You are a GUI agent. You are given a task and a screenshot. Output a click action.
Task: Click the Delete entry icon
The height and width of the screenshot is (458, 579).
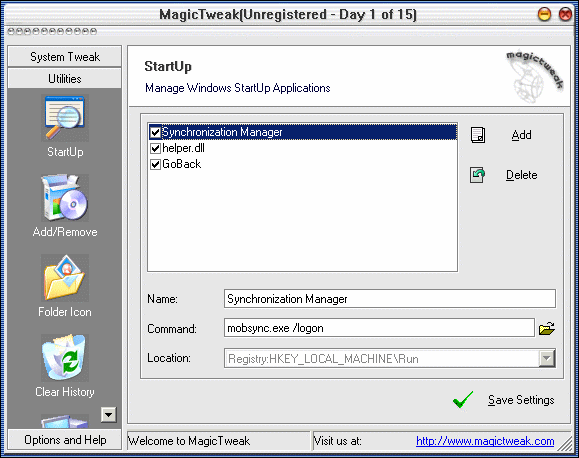click(477, 175)
